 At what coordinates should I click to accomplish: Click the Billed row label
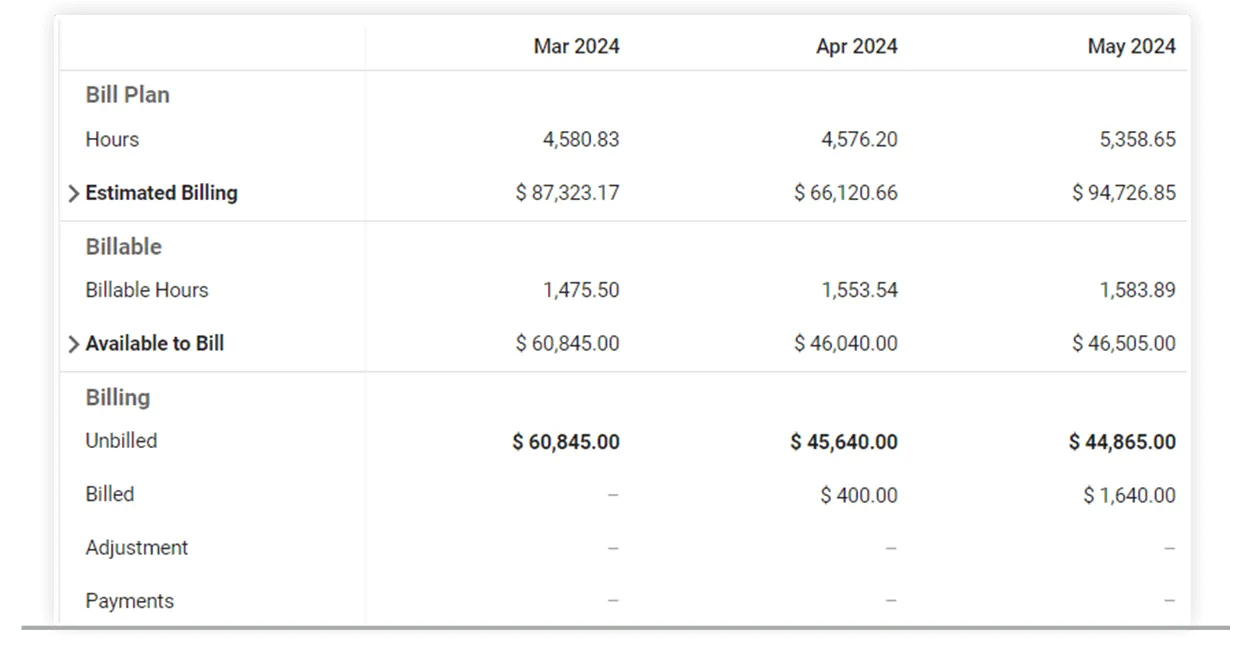109,494
